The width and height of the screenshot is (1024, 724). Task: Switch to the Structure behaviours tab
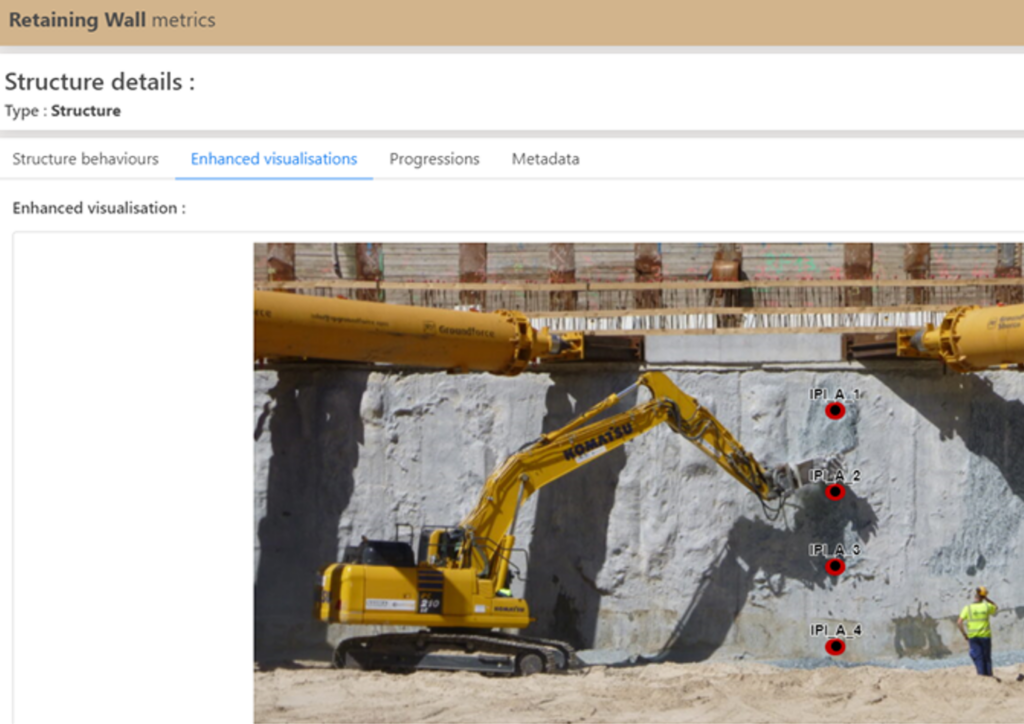pos(85,159)
